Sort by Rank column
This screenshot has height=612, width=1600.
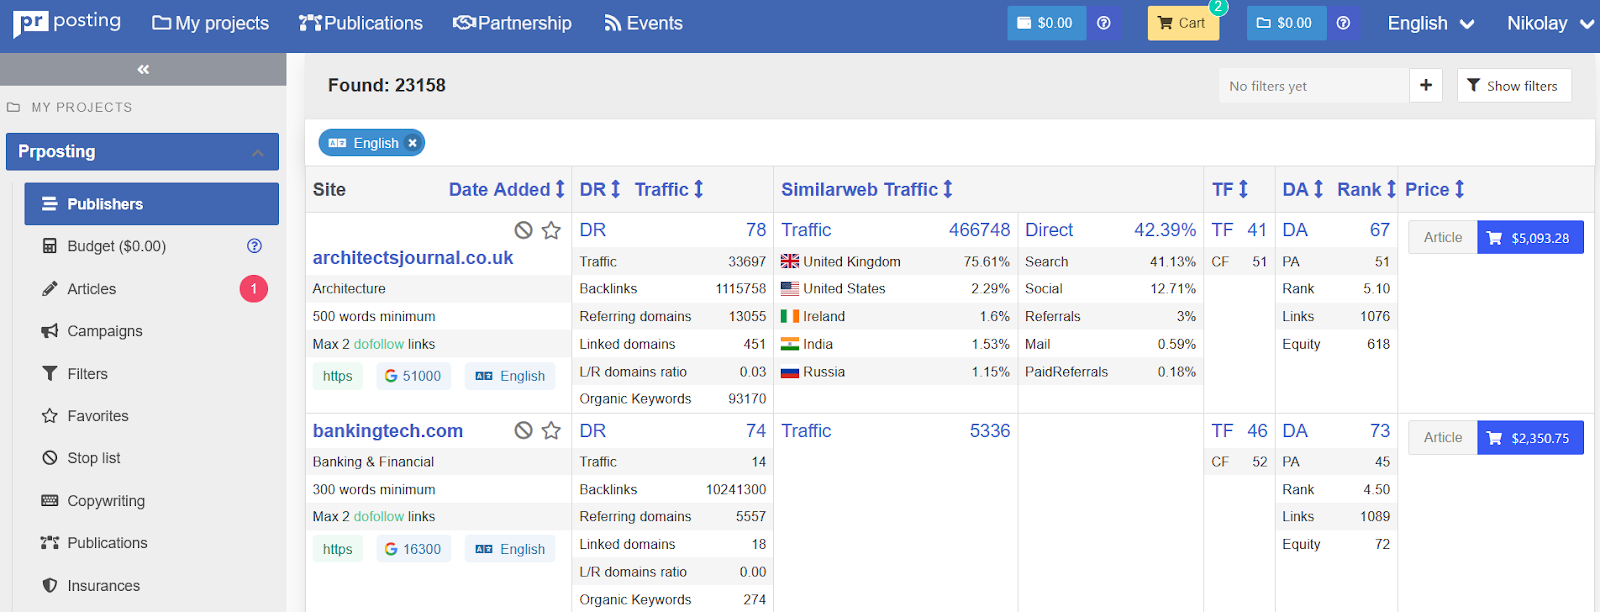(x=1367, y=189)
